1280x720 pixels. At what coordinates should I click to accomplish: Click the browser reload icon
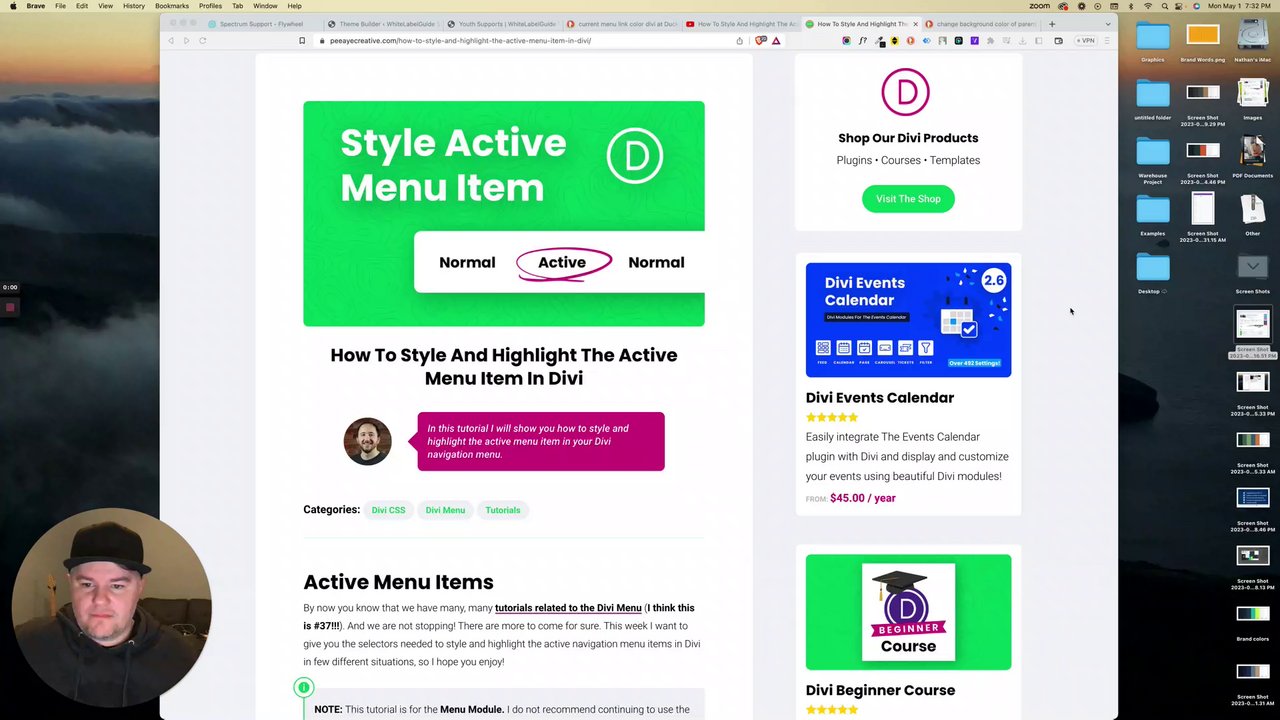tap(202, 41)
